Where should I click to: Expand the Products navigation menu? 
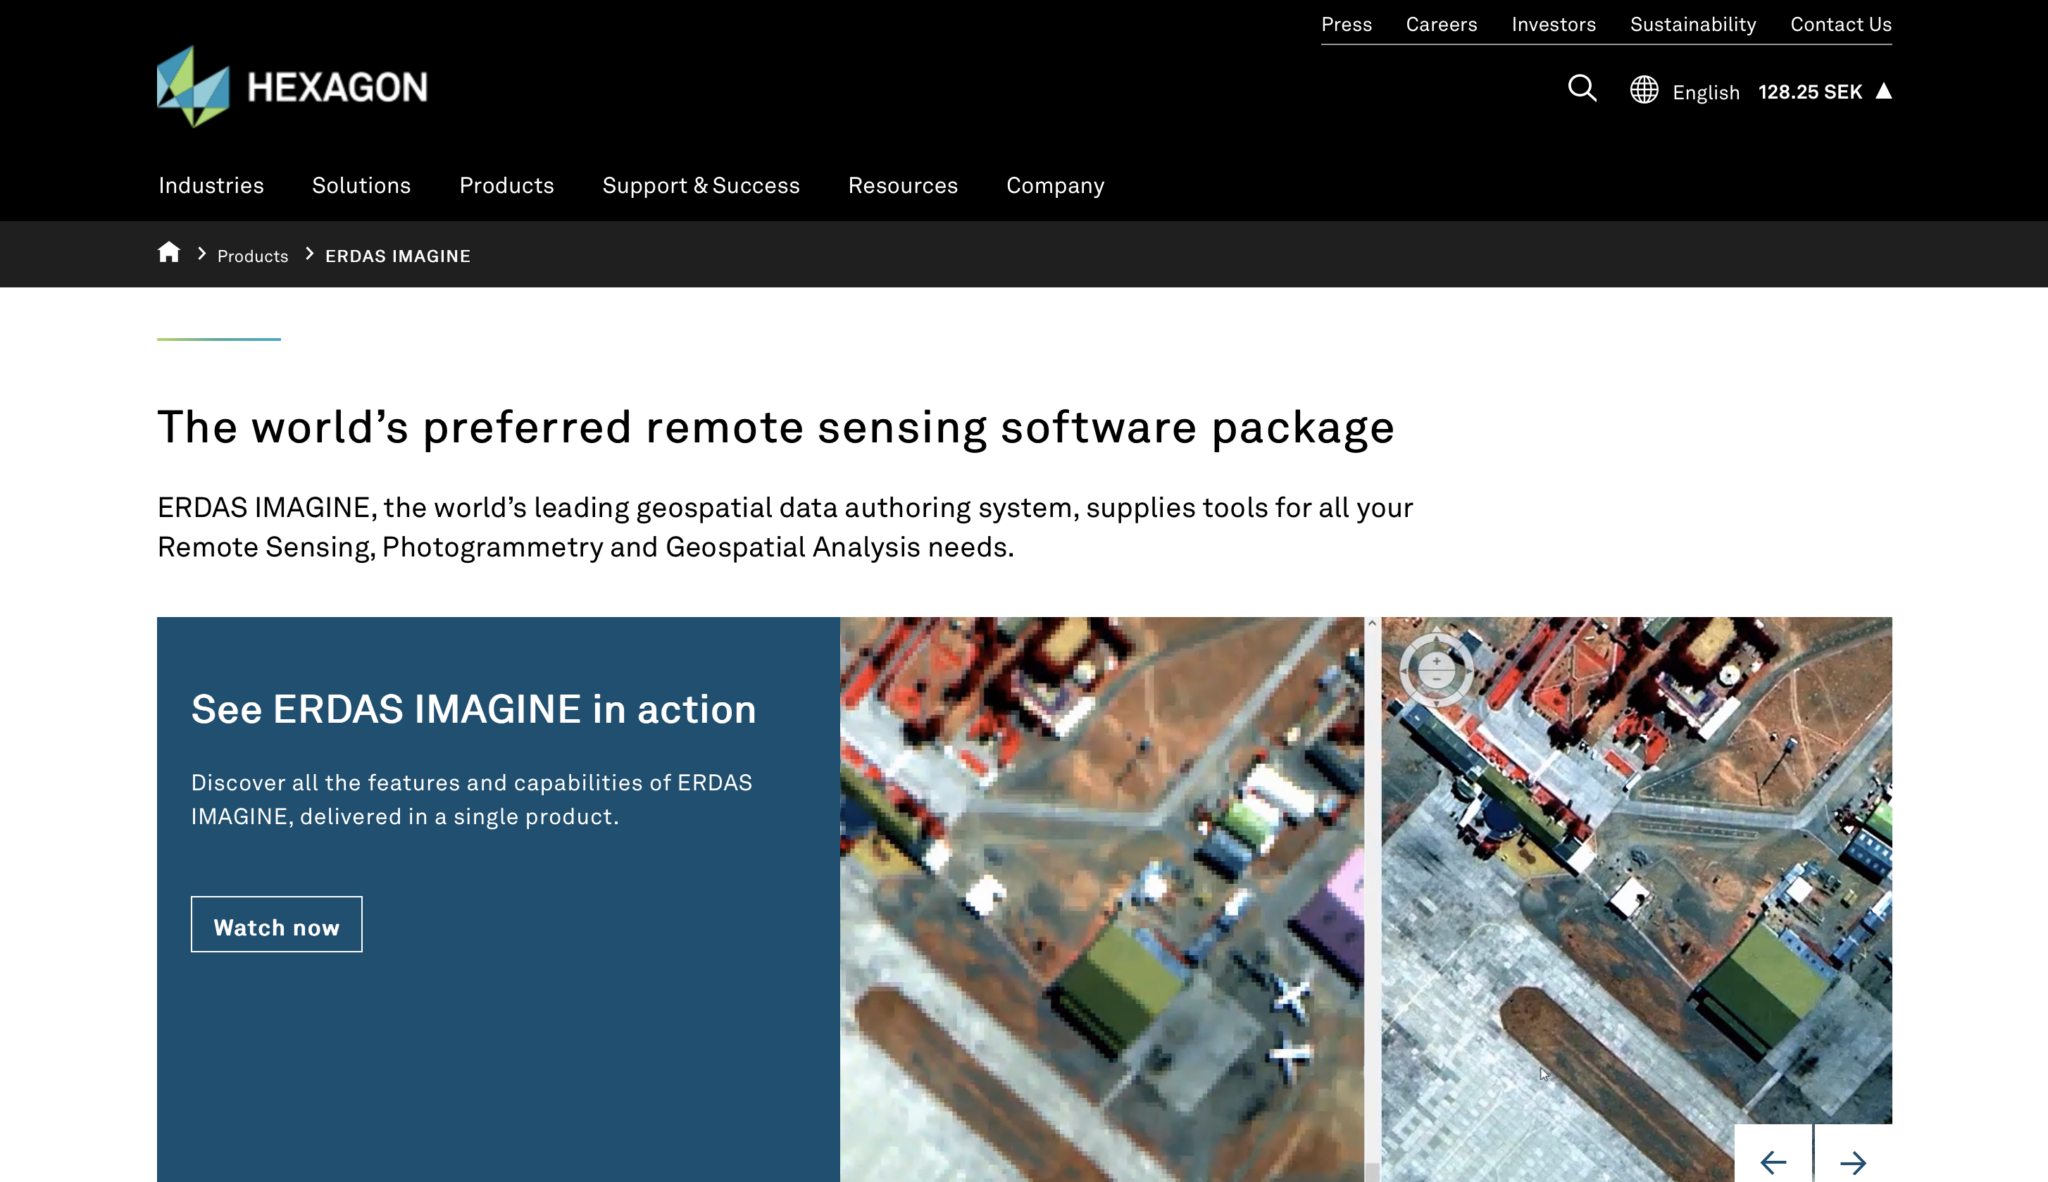[507, 185]
